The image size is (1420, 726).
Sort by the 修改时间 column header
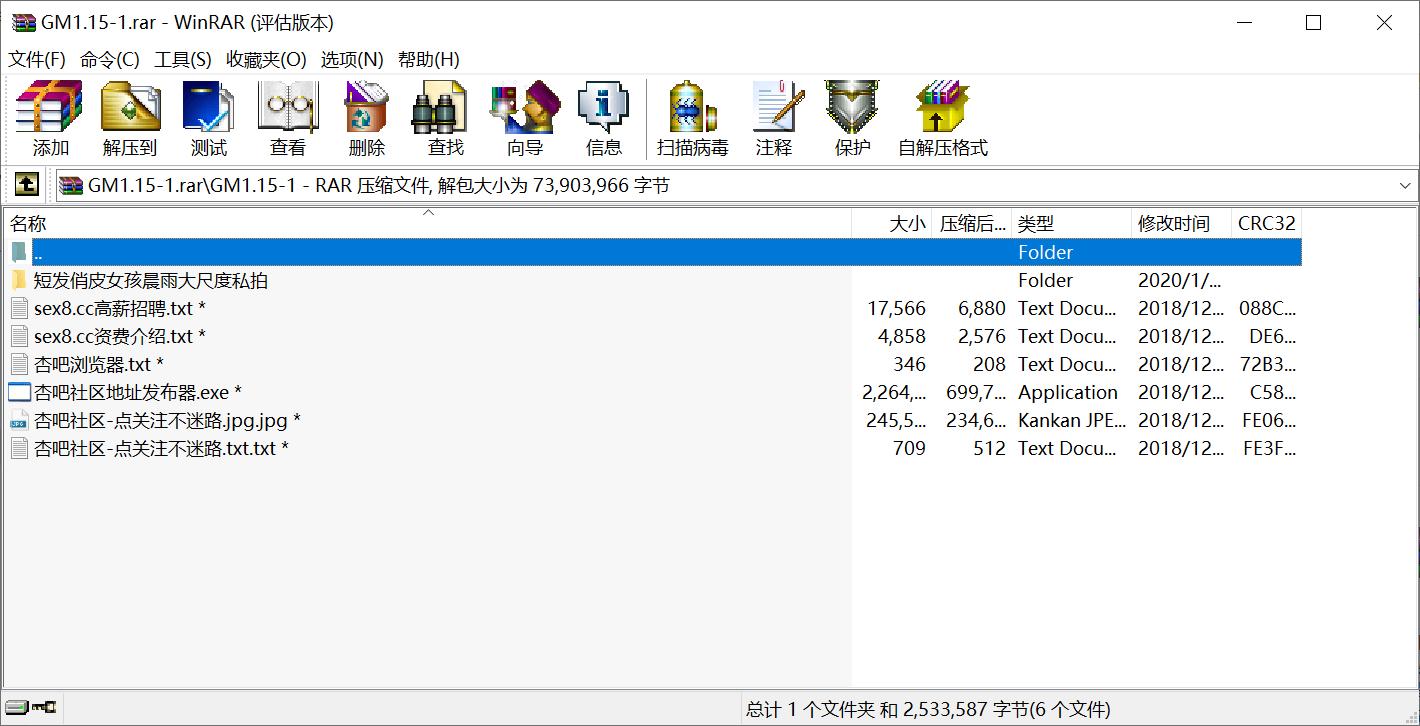coord(1182,223)
